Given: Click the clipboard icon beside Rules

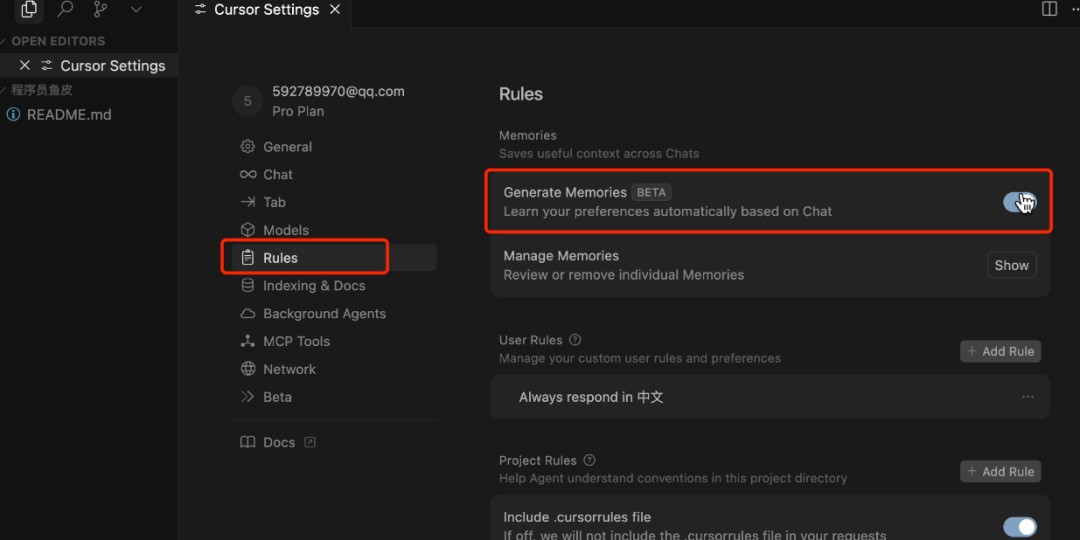Looking at the screenshot, I should [247, 258].
